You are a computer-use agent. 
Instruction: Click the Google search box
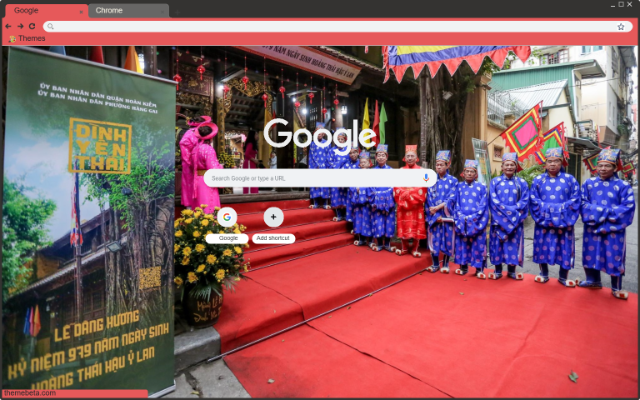point(320,178)
